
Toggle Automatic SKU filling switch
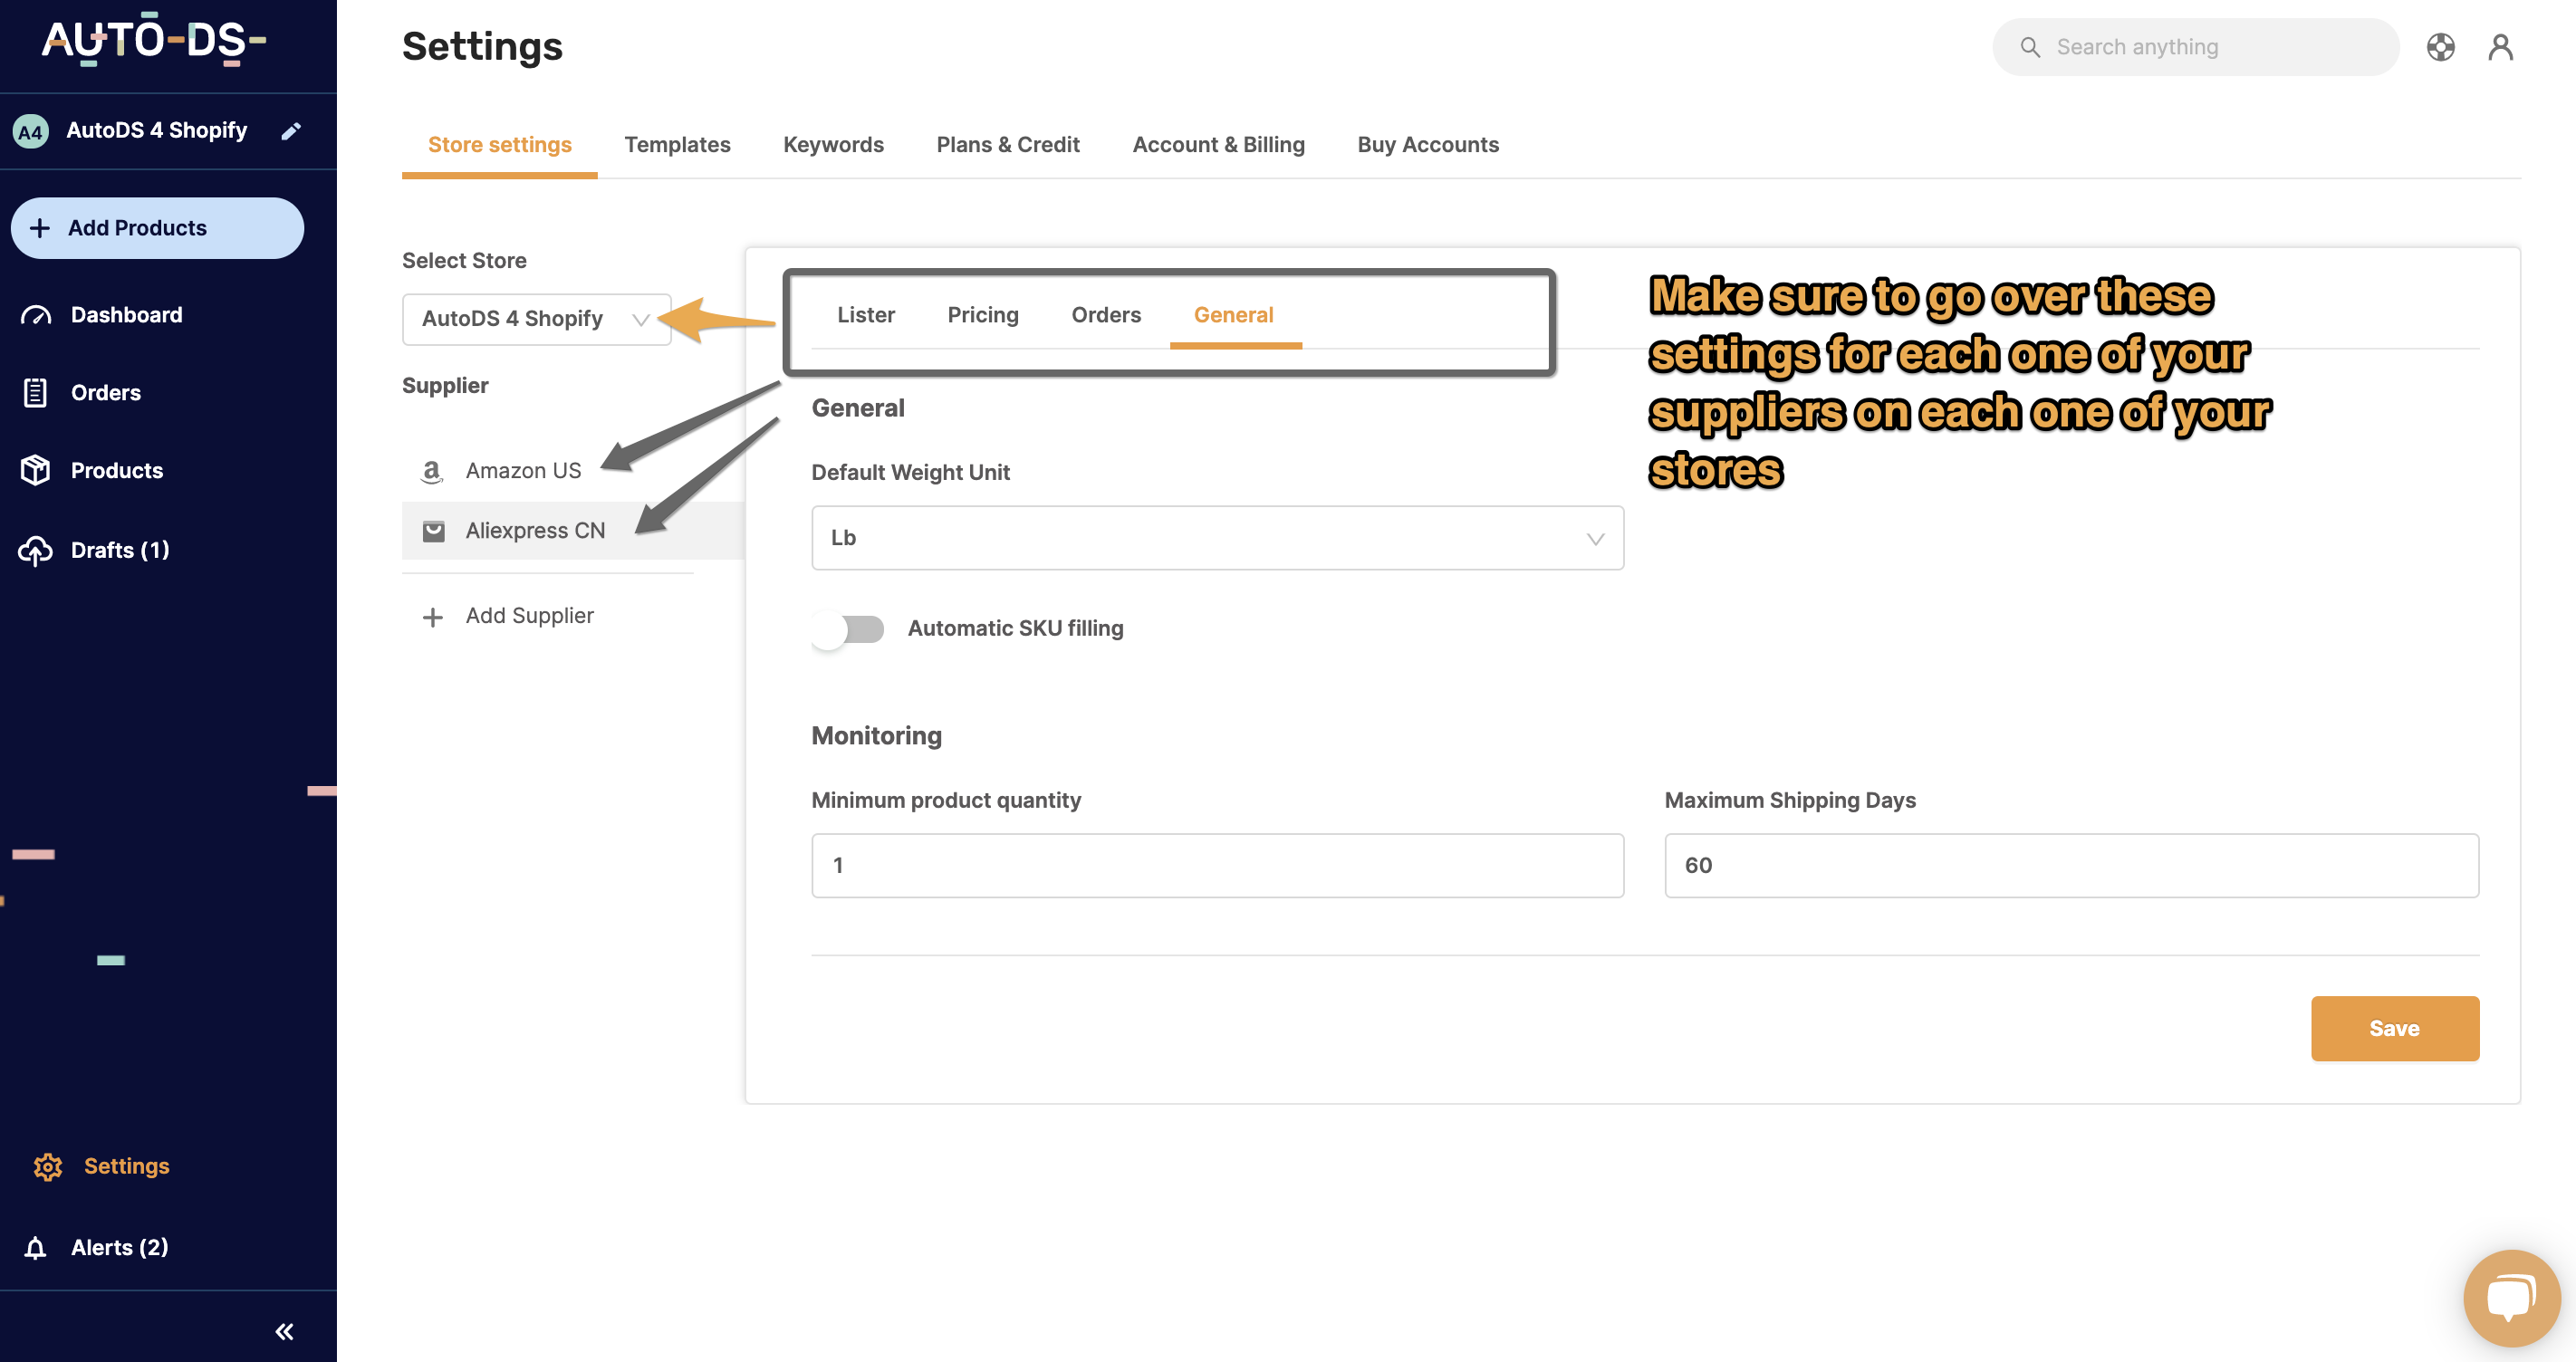pyautogui.click(x=848, y=629)
